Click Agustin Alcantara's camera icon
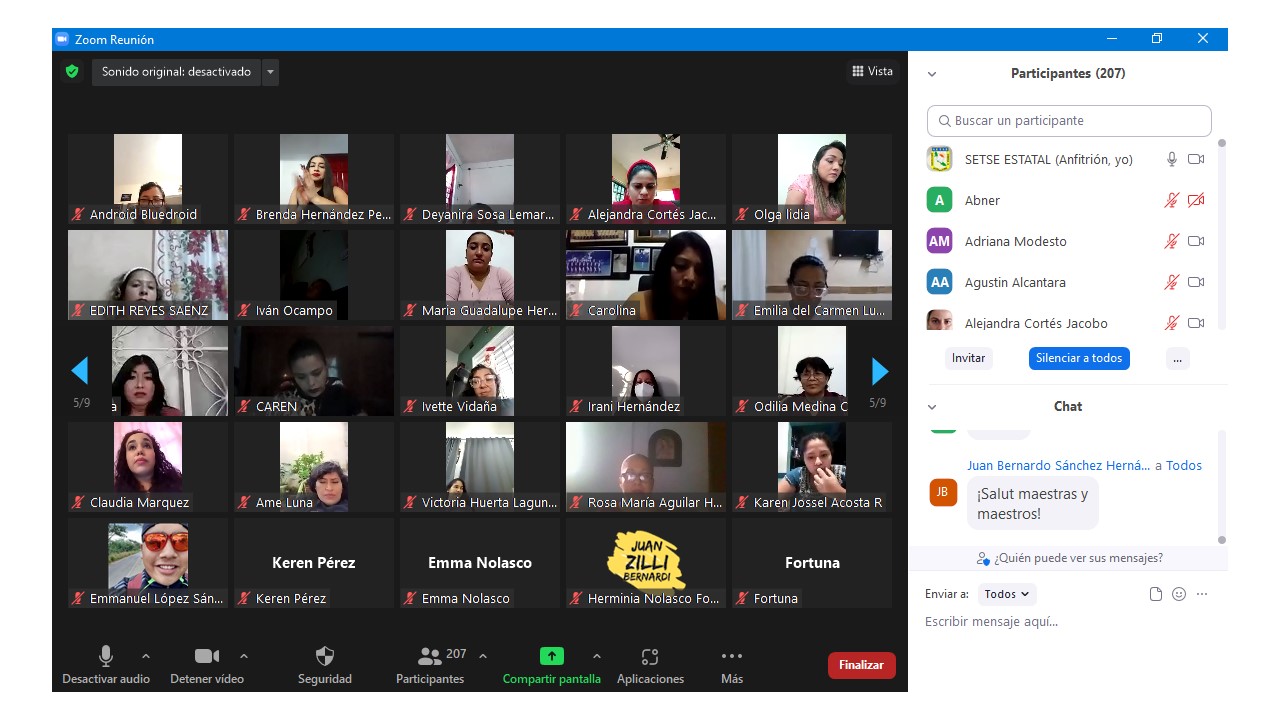1280x720 pixels. (x=1196, y=282)
